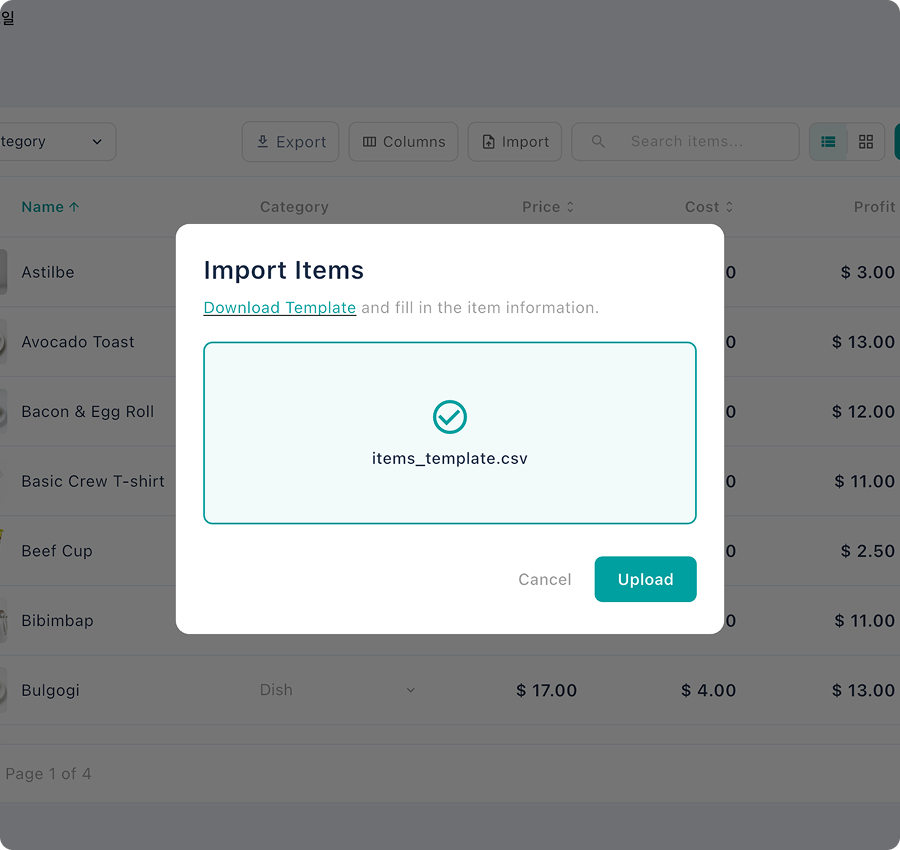Click the Export button
Image resolution: width=900 pixels, height=850 pixels.
coord(290,141)
